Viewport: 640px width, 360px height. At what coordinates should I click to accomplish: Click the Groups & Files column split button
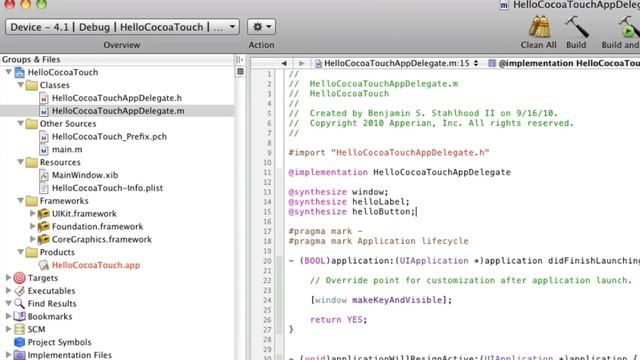point(240,60)
